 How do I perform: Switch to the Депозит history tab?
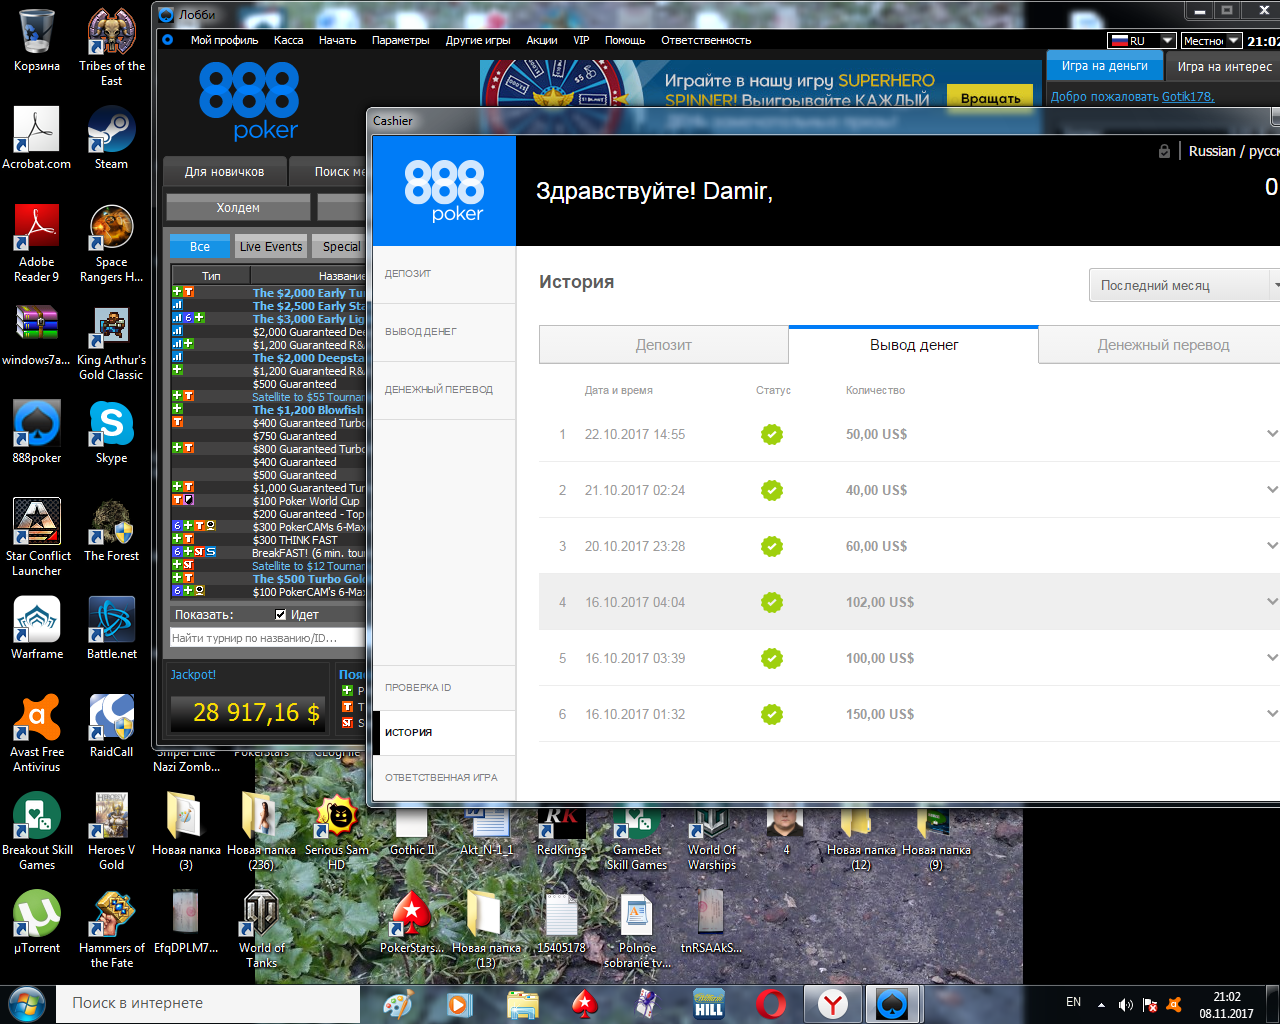663,345
